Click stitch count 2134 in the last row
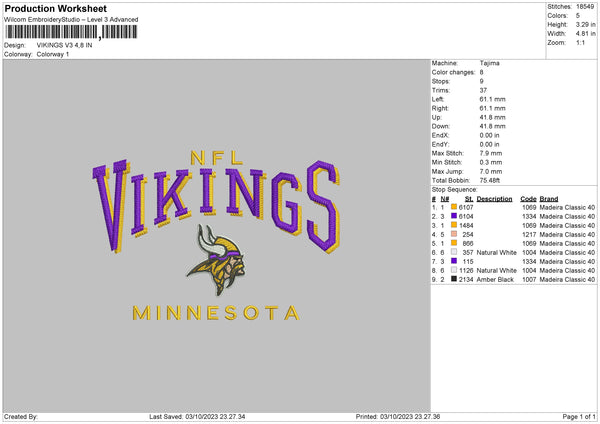The width and height of the screenshot is (600, 424). [x=466, y=279]
